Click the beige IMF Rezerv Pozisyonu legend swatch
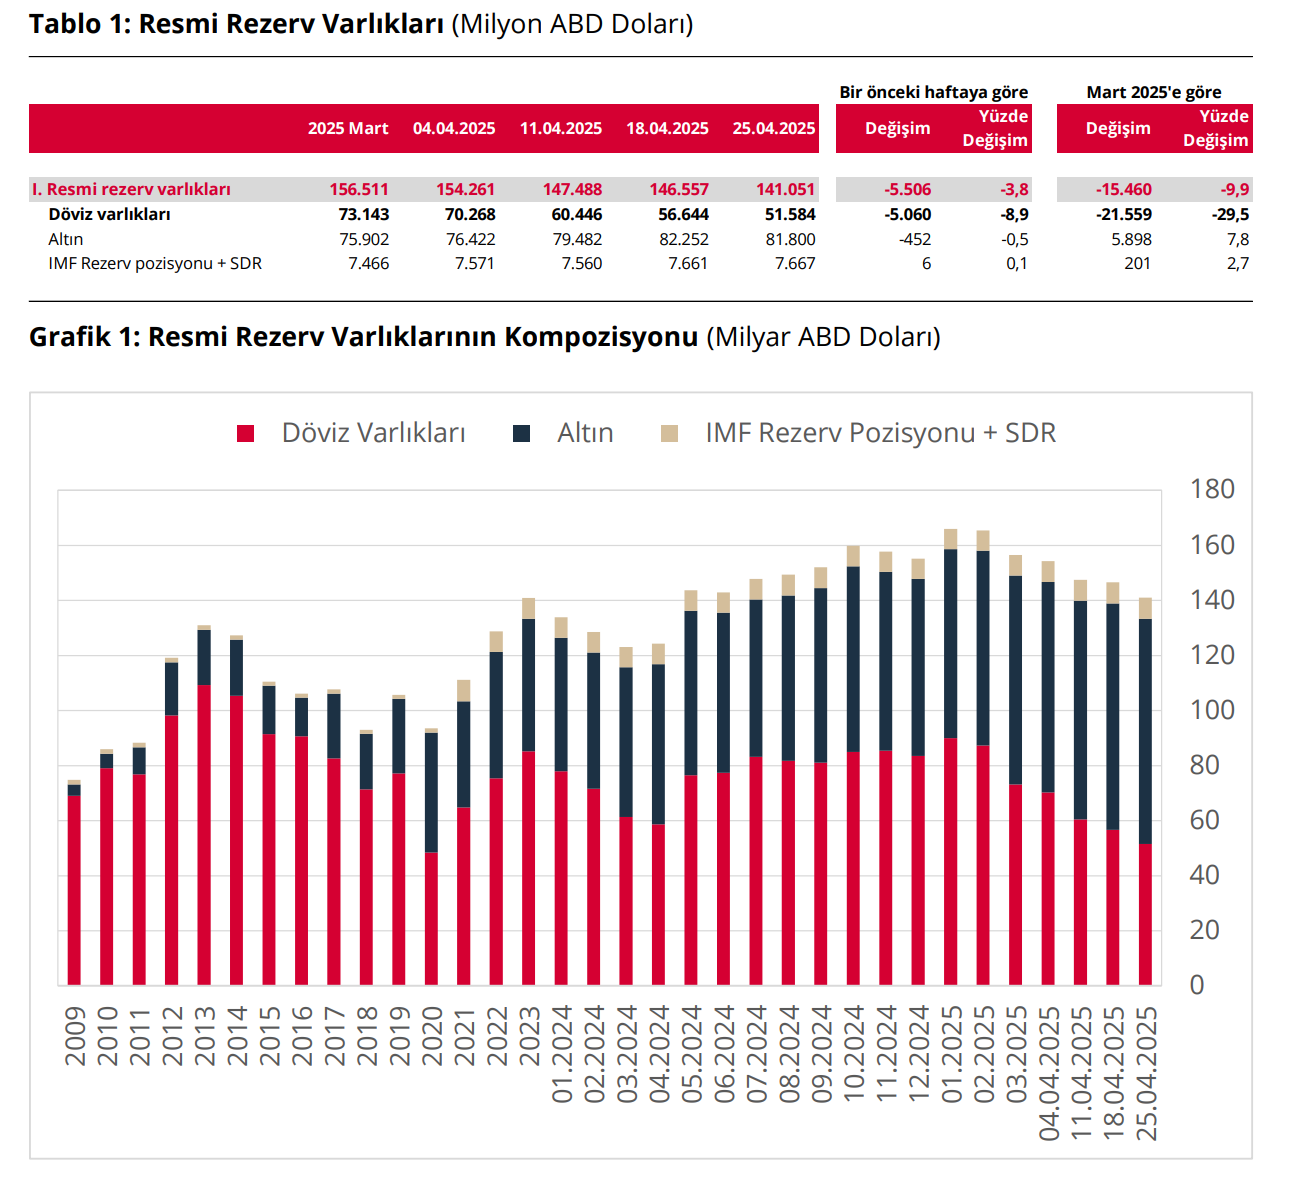Screen dimensions: 1306x1202 click(x=669, y=433)
